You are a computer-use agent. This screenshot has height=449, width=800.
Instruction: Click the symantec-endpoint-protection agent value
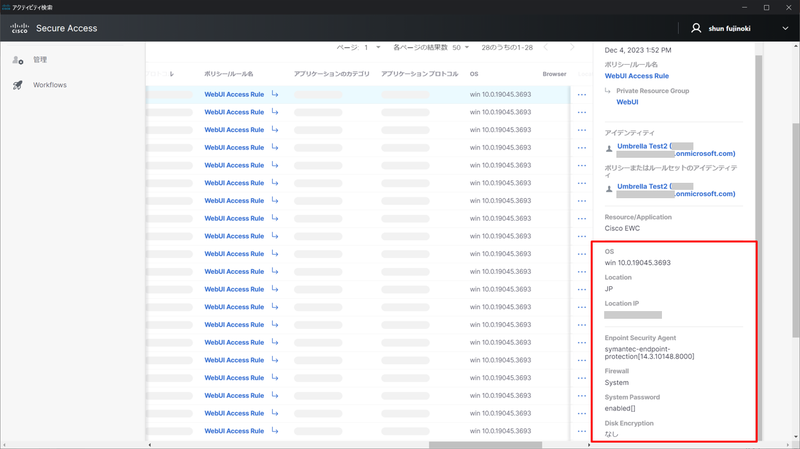pyautogui.click(x=649, y=353)
